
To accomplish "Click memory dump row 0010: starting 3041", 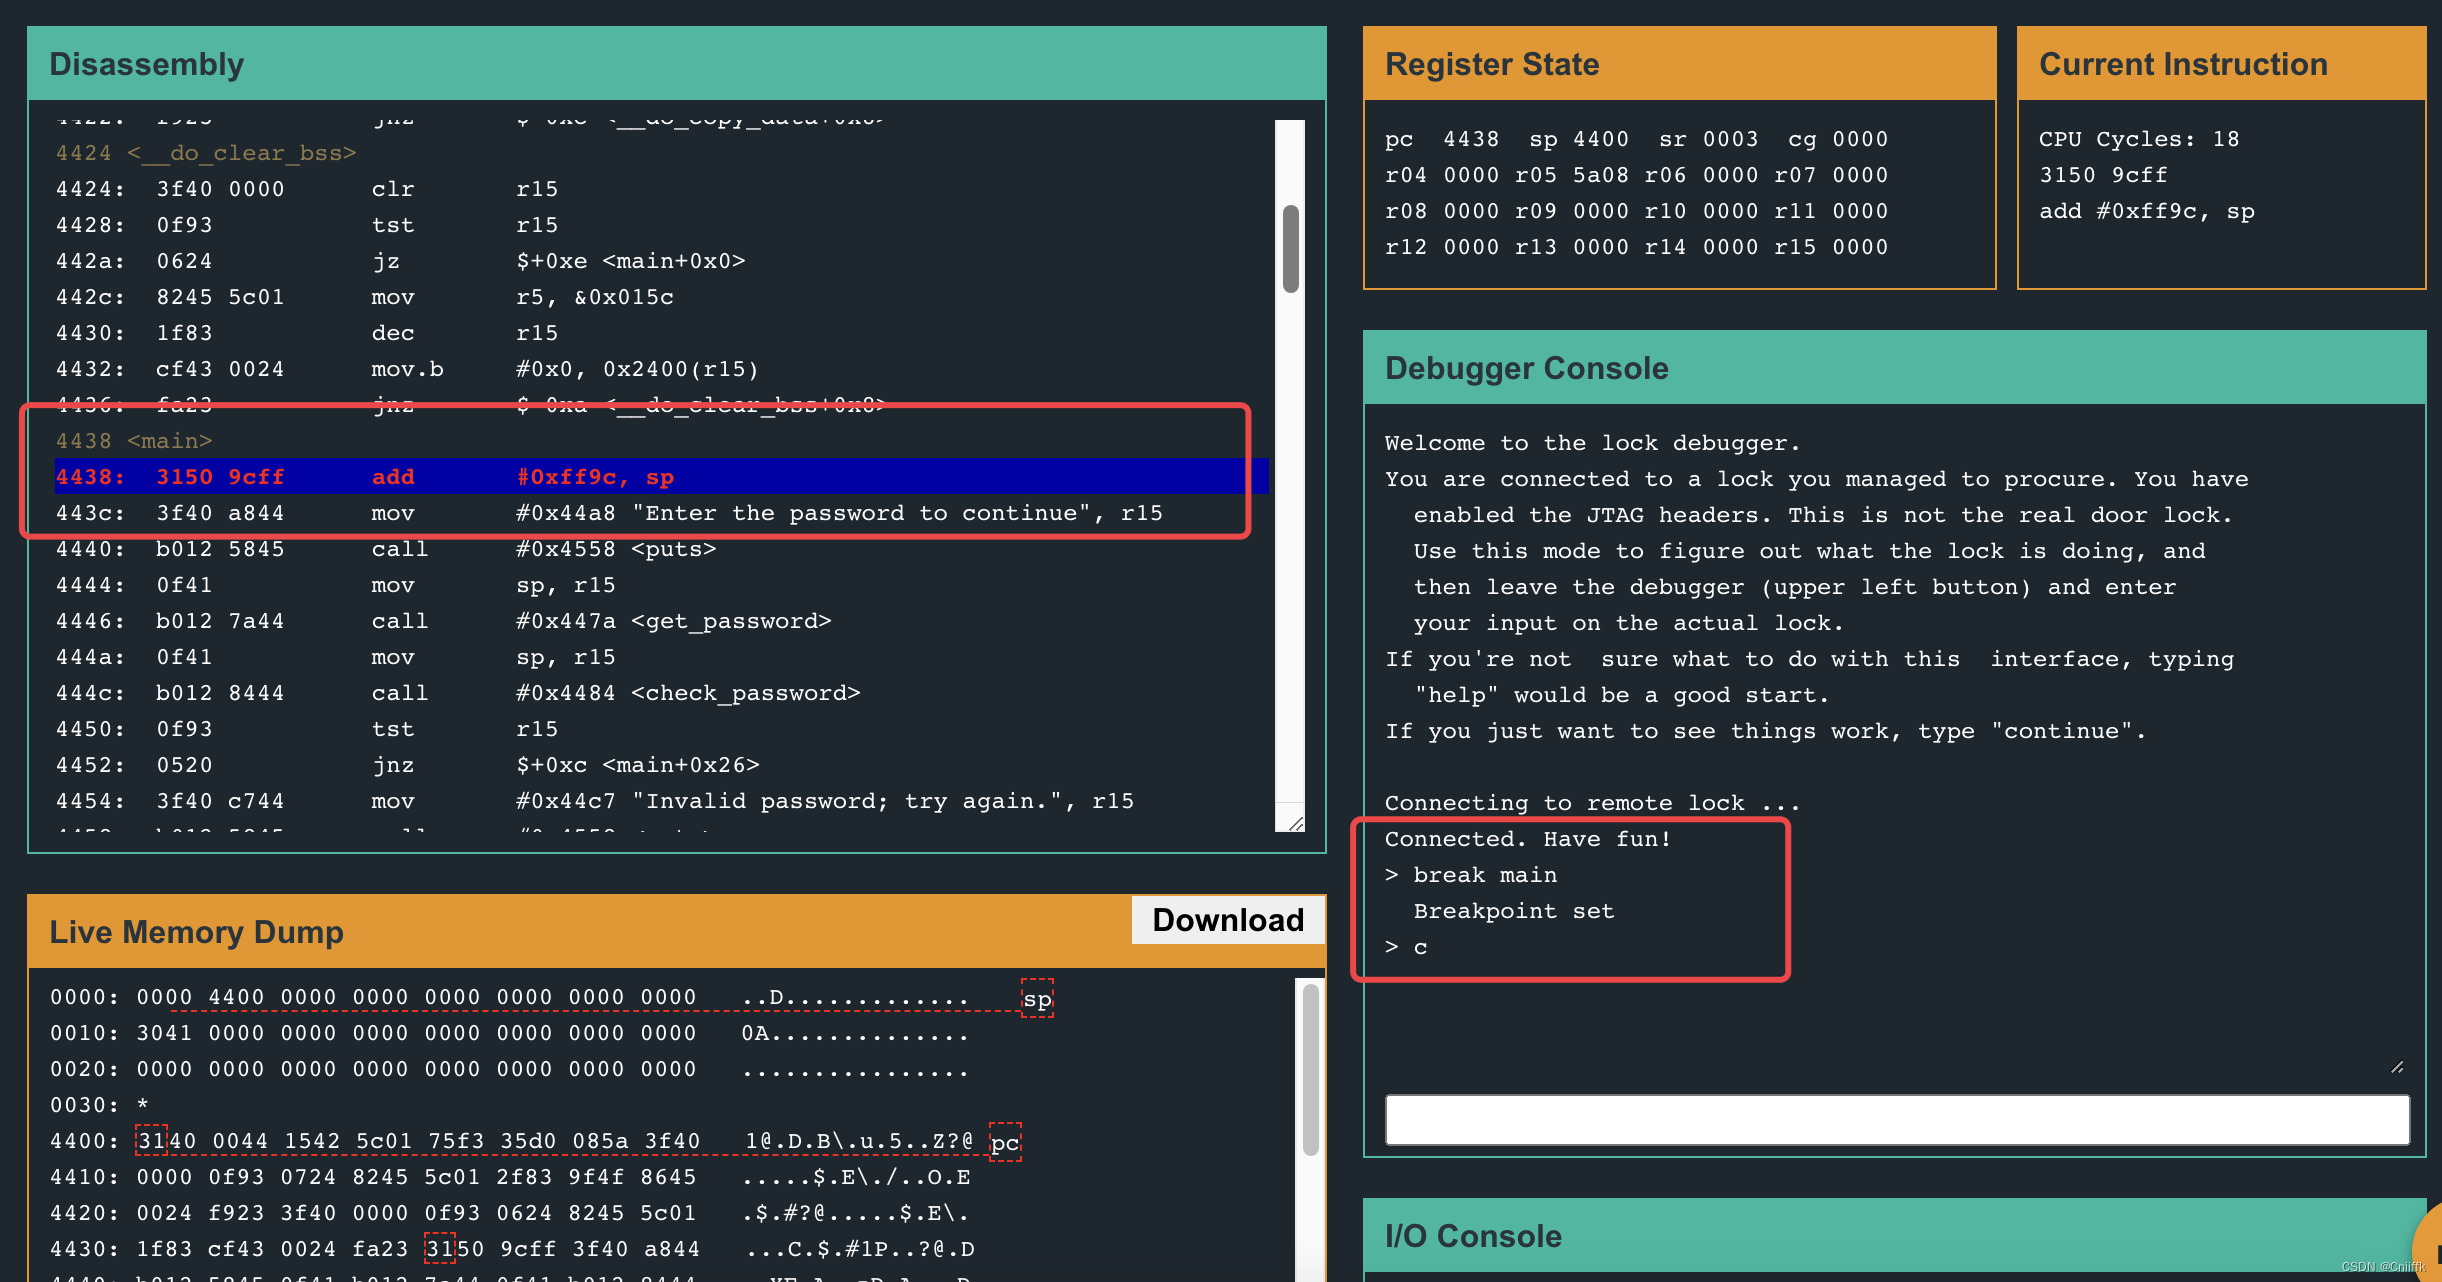I will [510, 1034].
